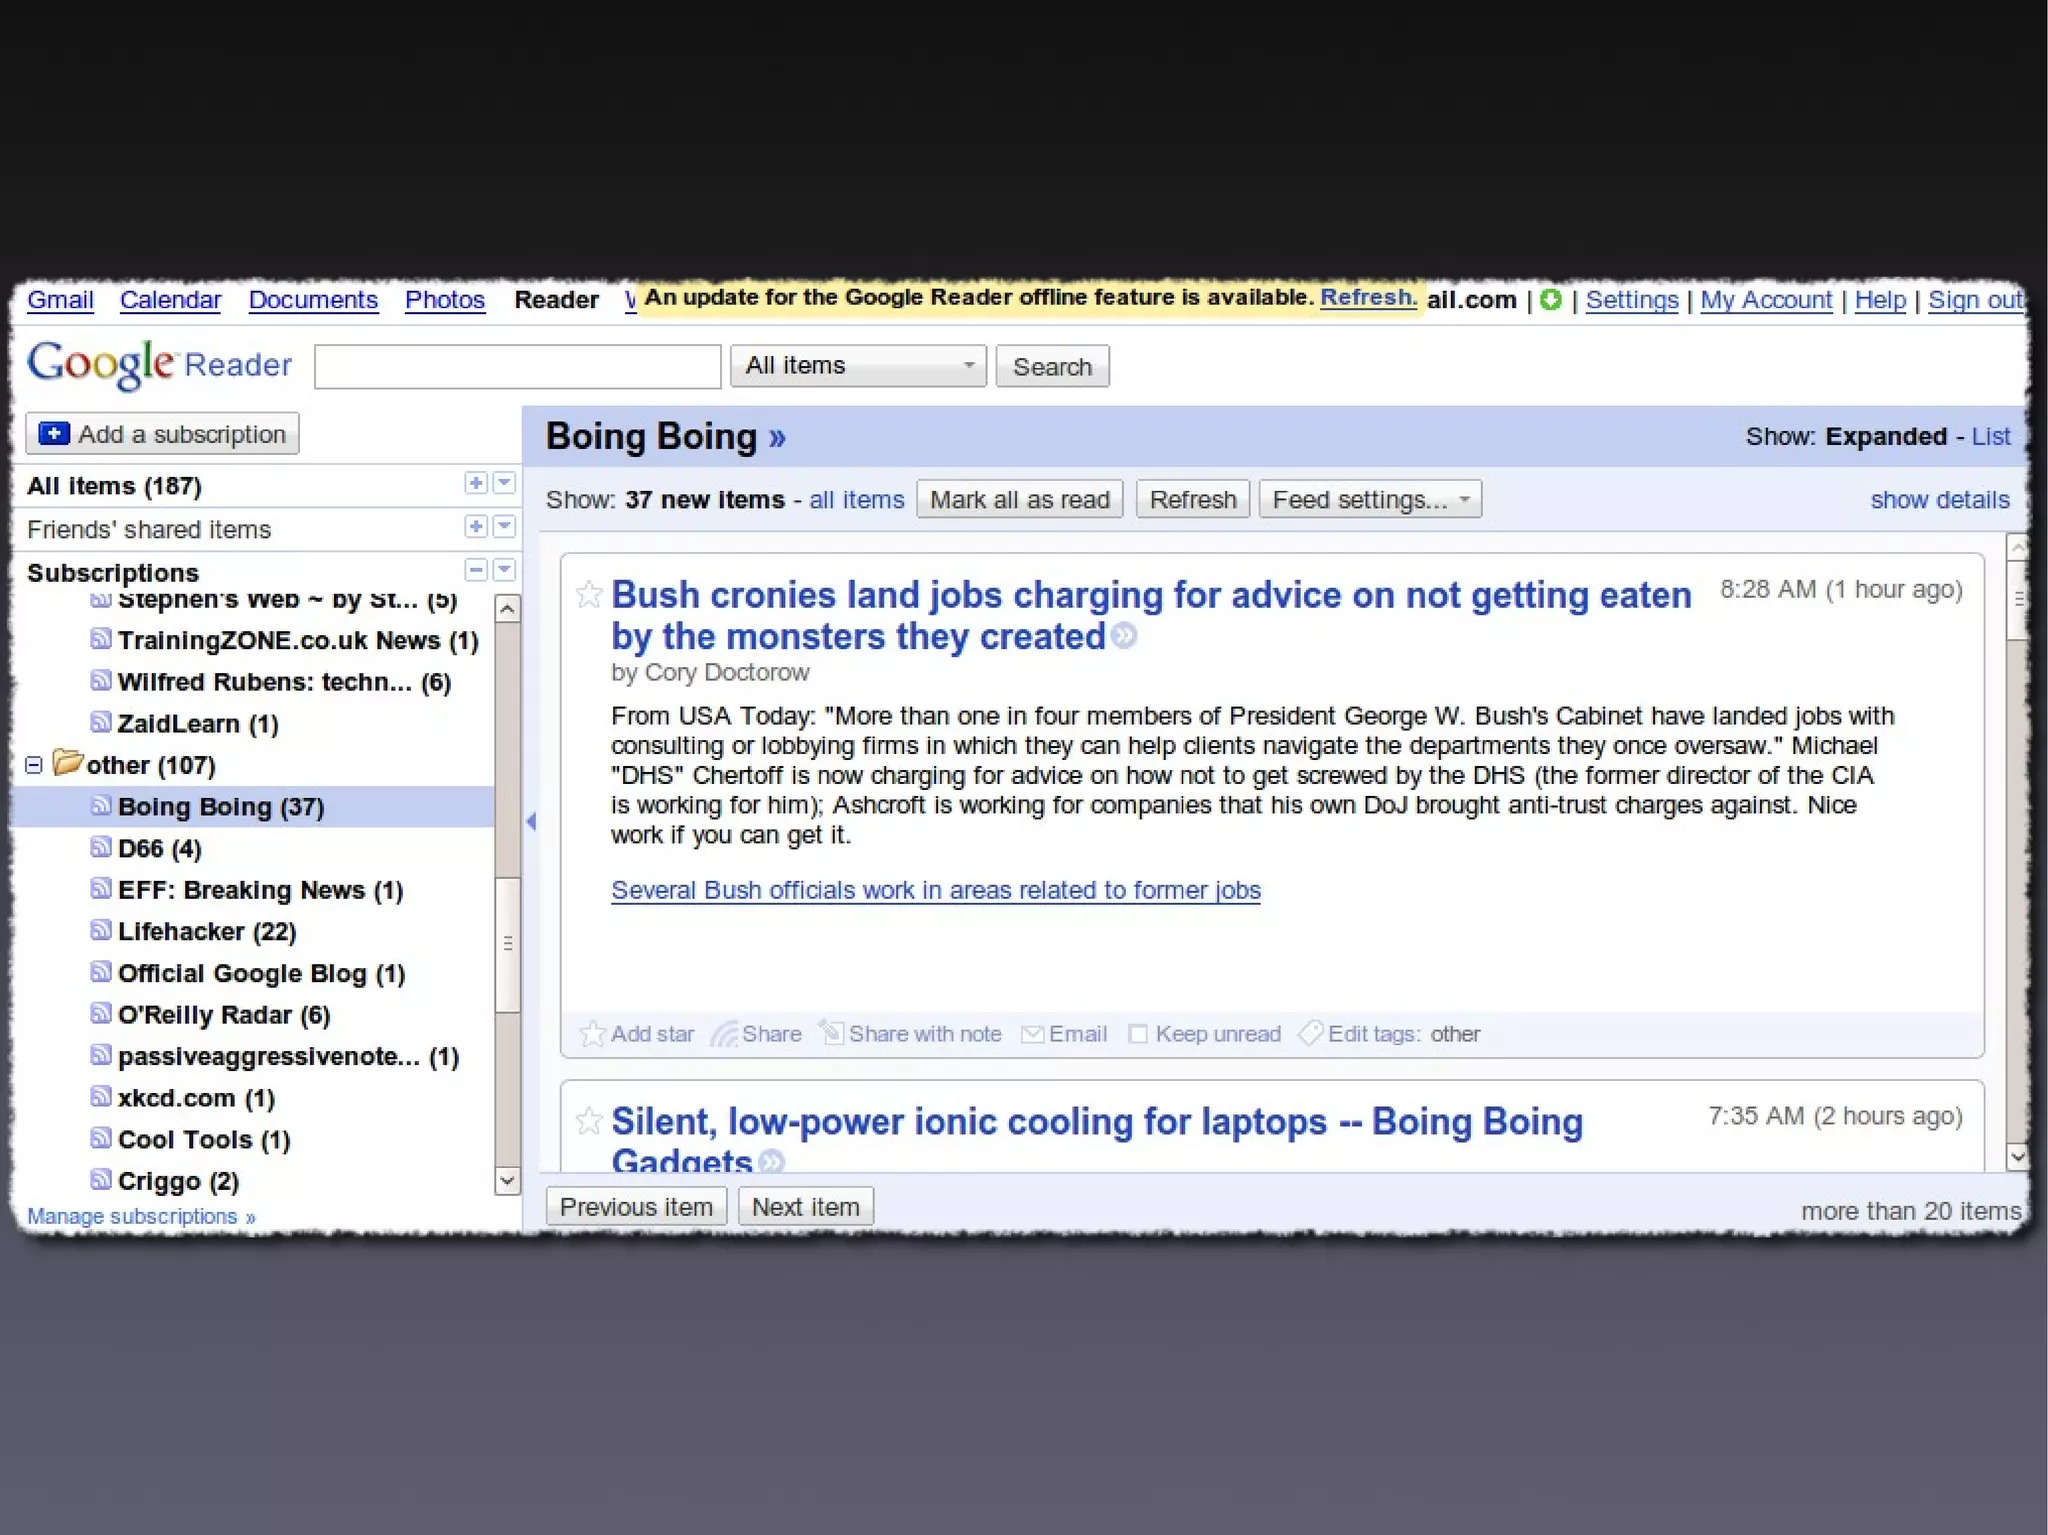Click the Next item button

coord(806,1207)
